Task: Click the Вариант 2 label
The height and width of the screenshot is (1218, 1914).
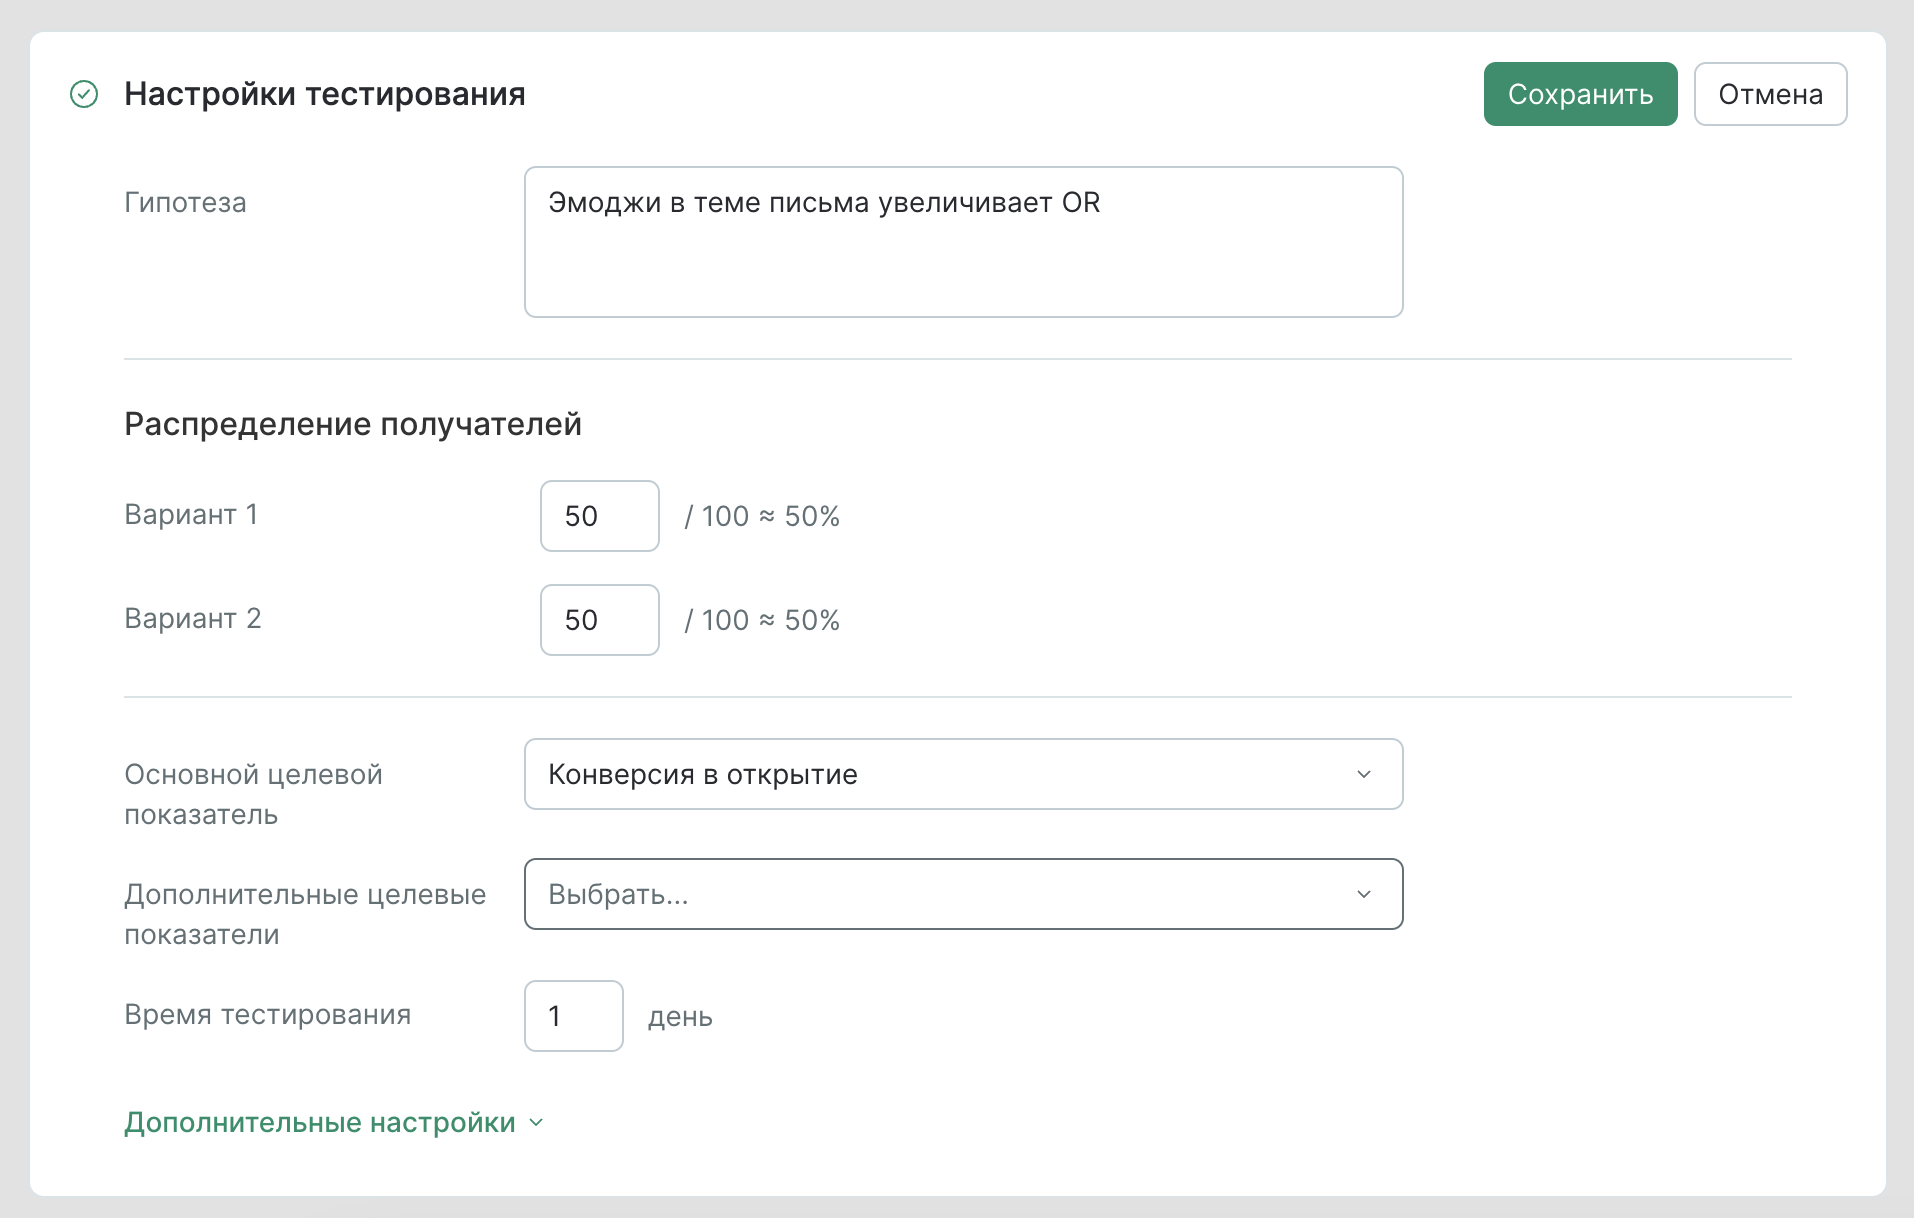Action: coord(193,618)
